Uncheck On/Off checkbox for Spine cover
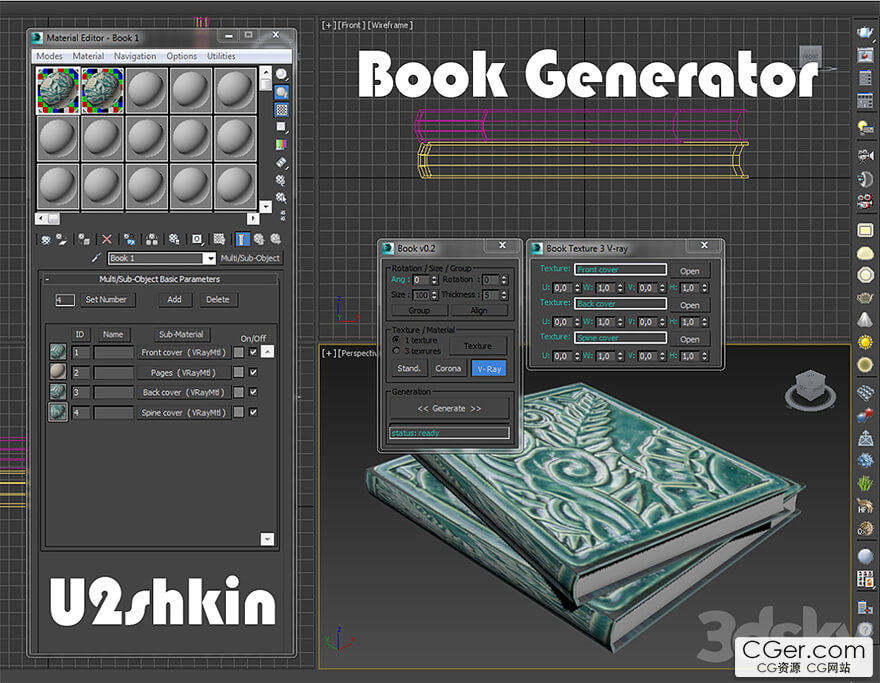The height and width of the screenshot is (683, 880). pyautogui.click(x=253, y=412)
